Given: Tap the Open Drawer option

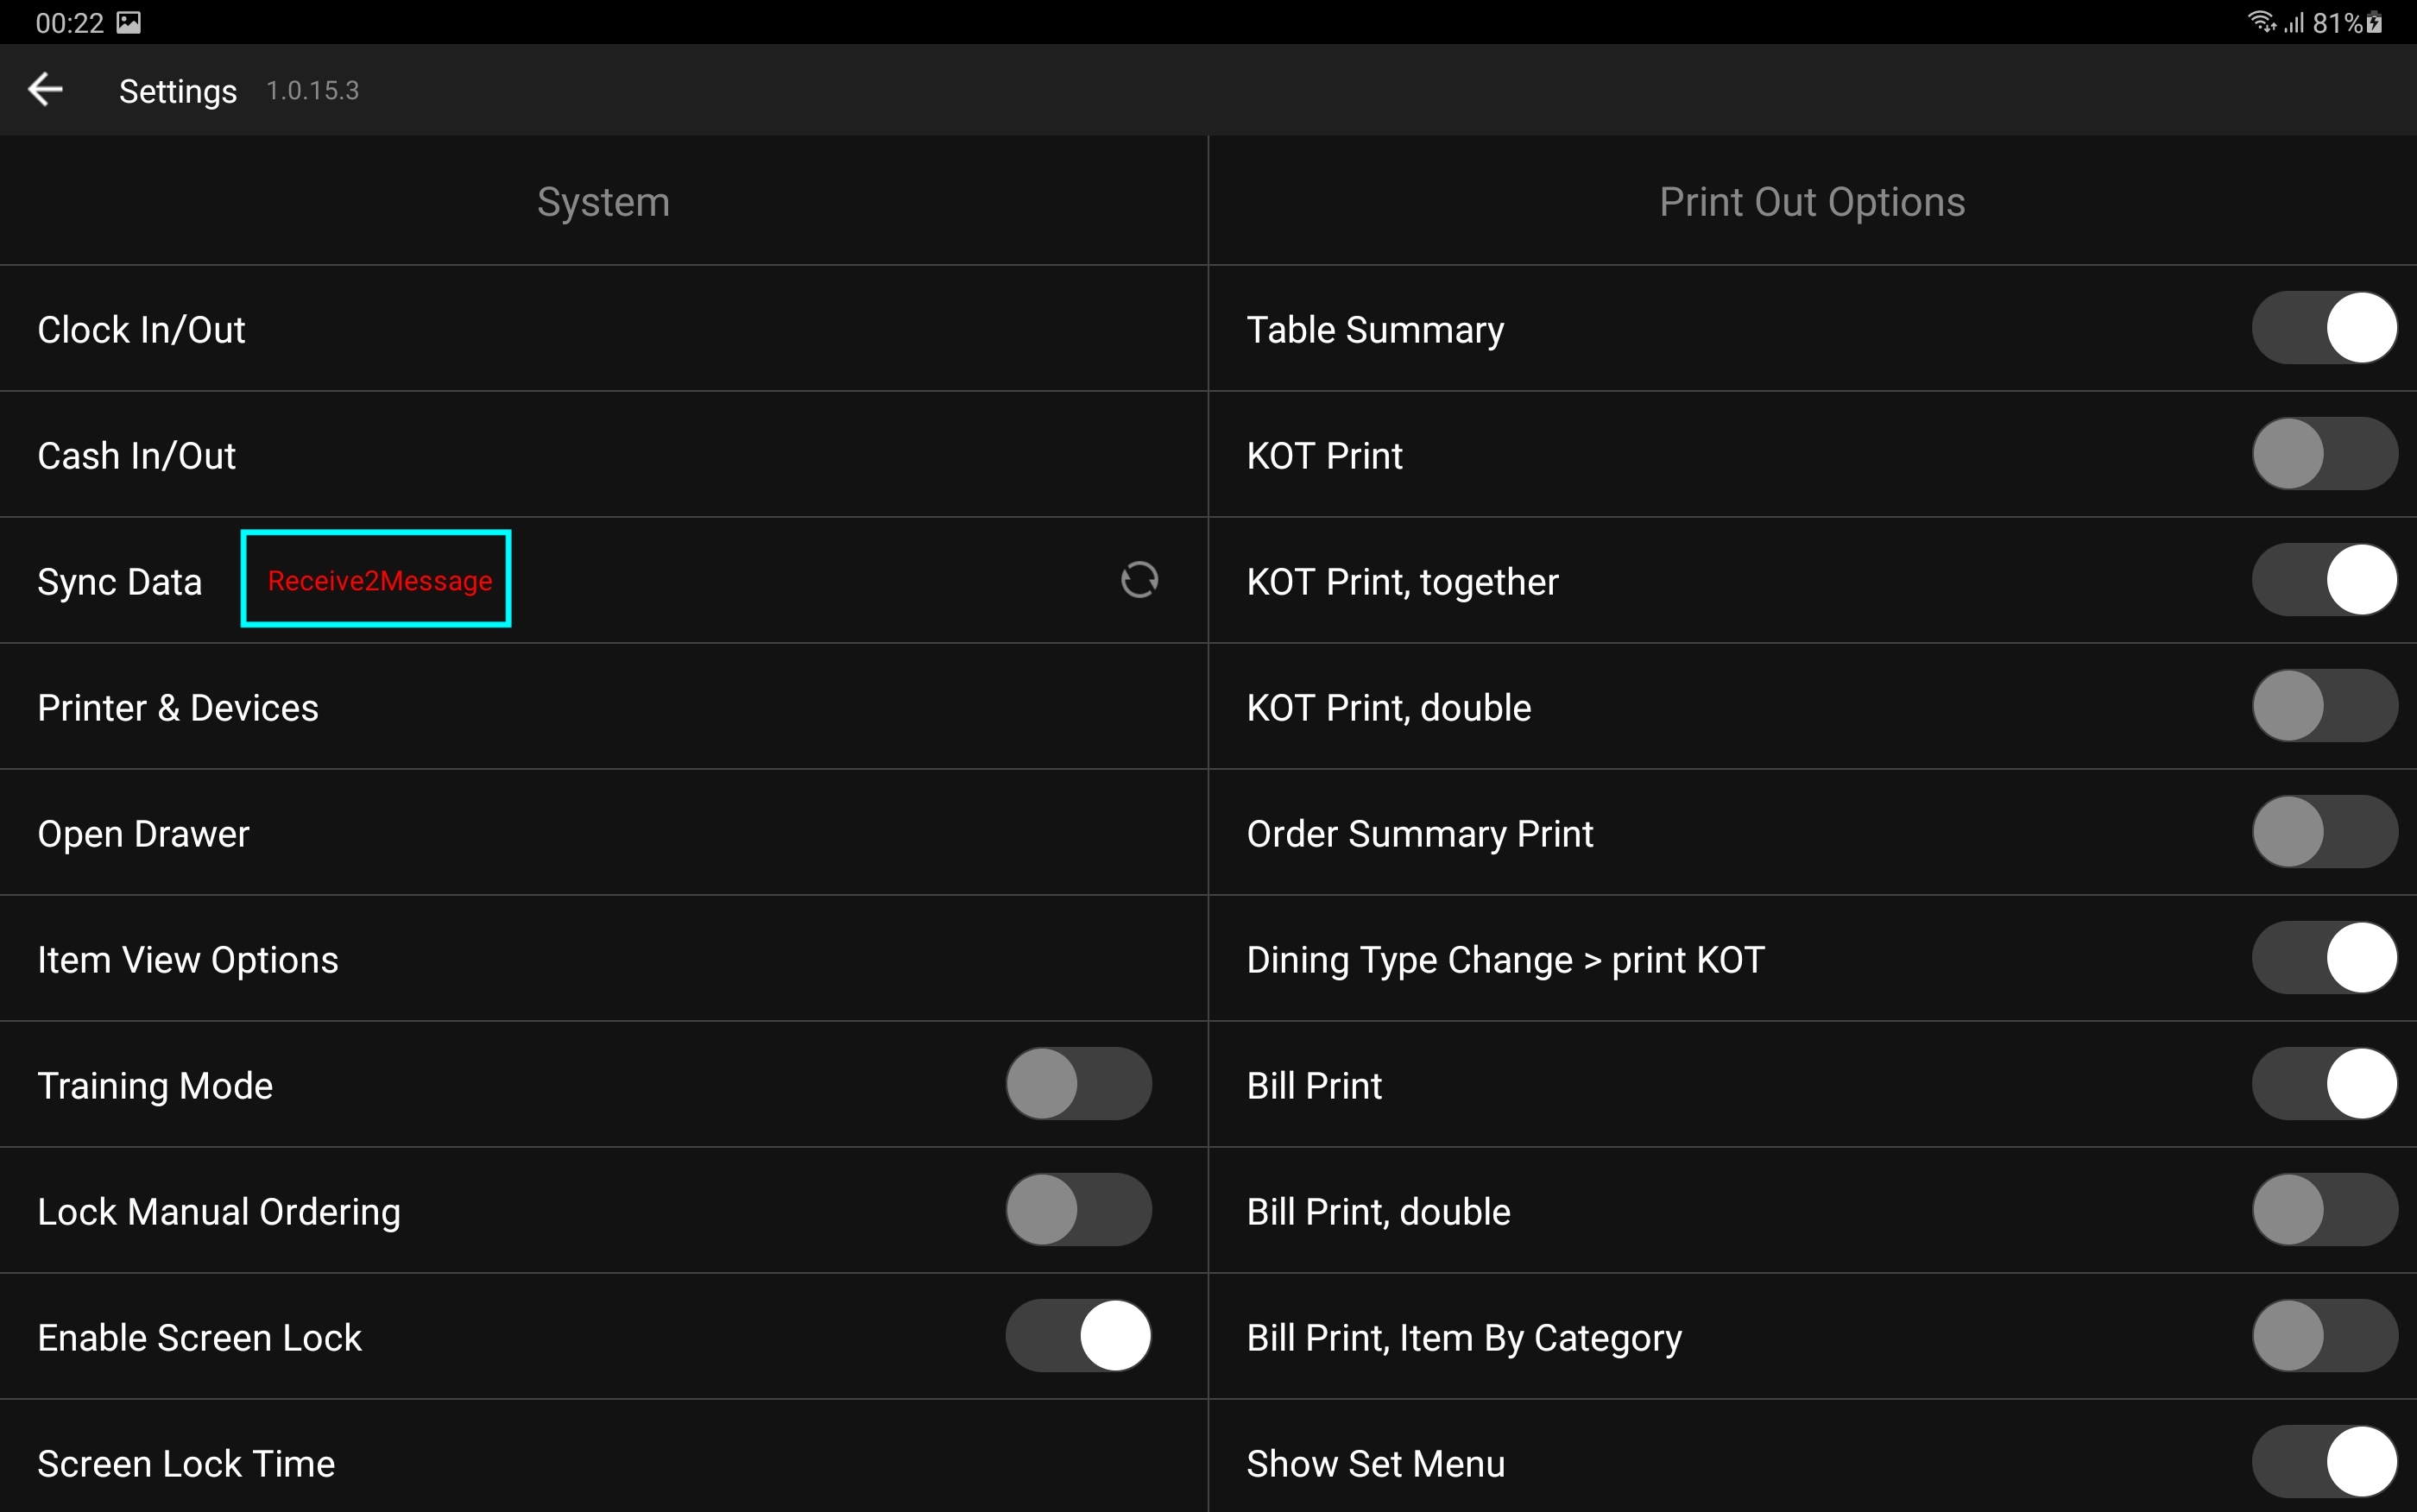Looking at the screenshot, I should click(x=143, y=834).
